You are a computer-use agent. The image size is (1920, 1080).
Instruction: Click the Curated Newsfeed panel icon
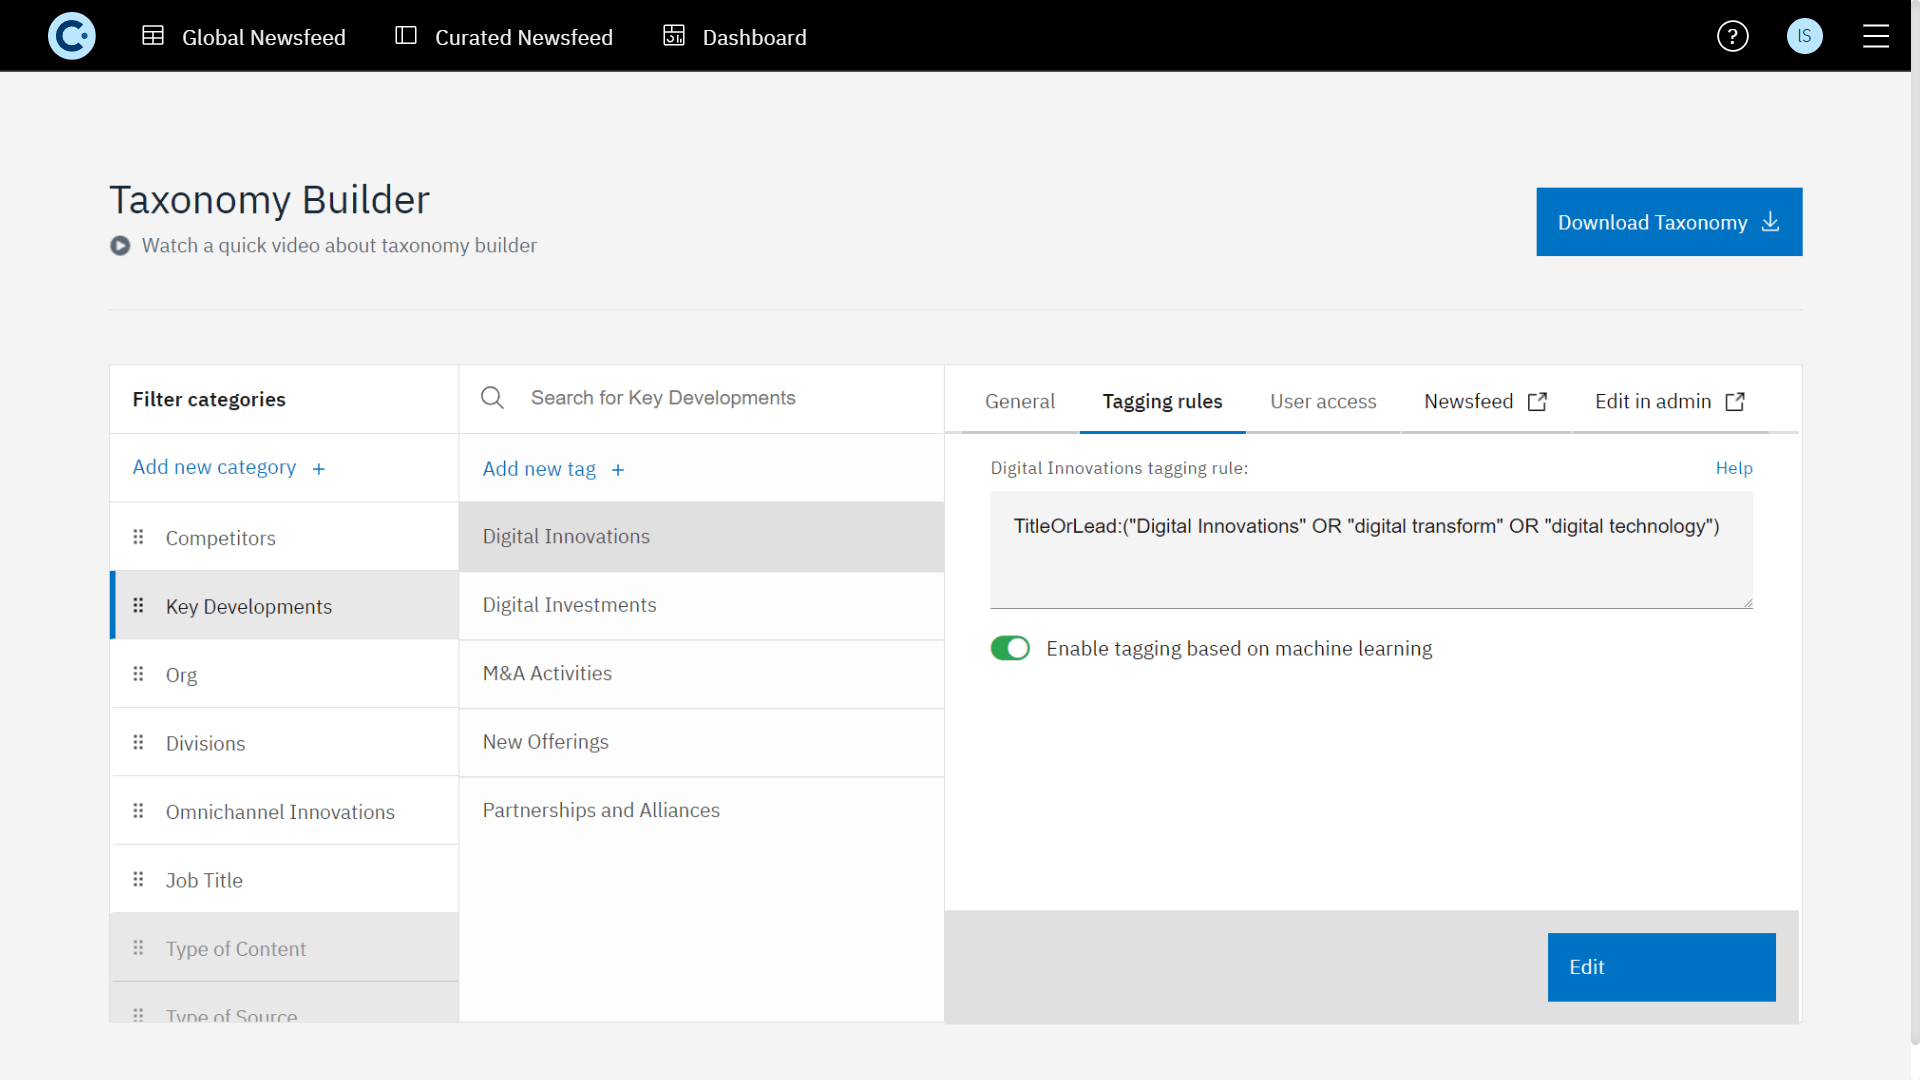click(x=406, y=36)
